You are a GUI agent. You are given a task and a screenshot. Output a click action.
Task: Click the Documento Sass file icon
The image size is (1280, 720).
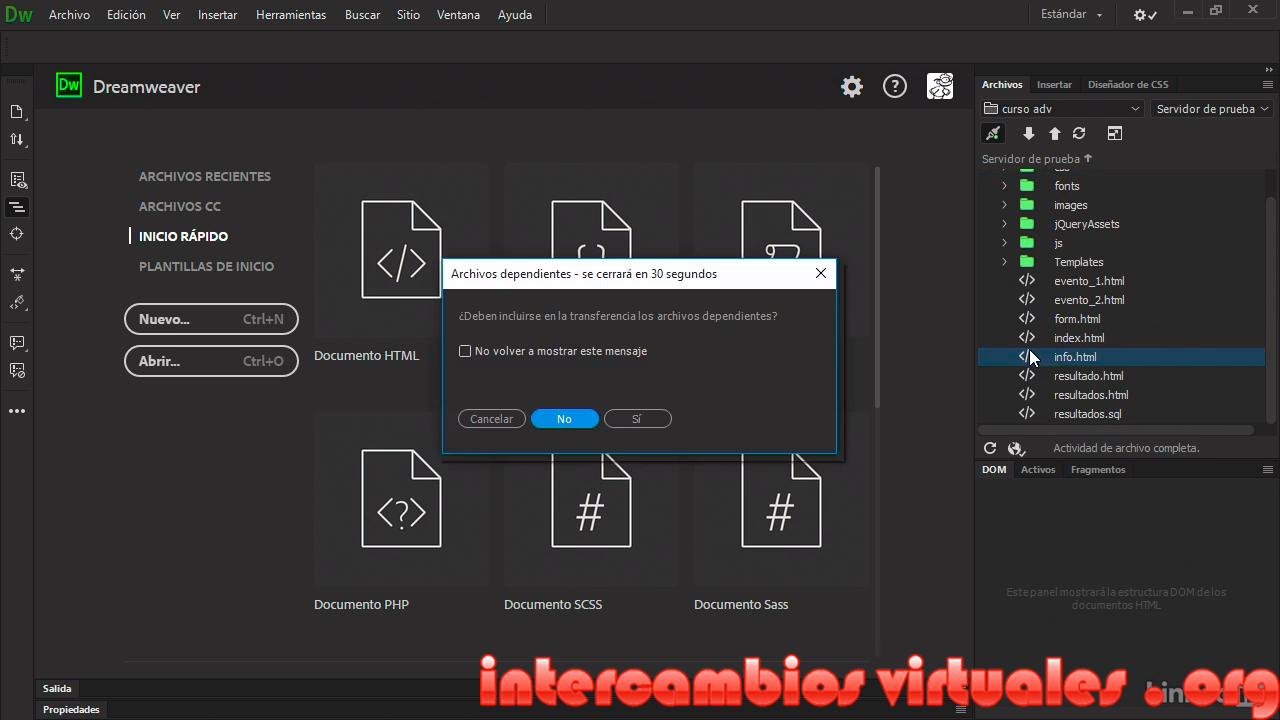click(781, 498)
